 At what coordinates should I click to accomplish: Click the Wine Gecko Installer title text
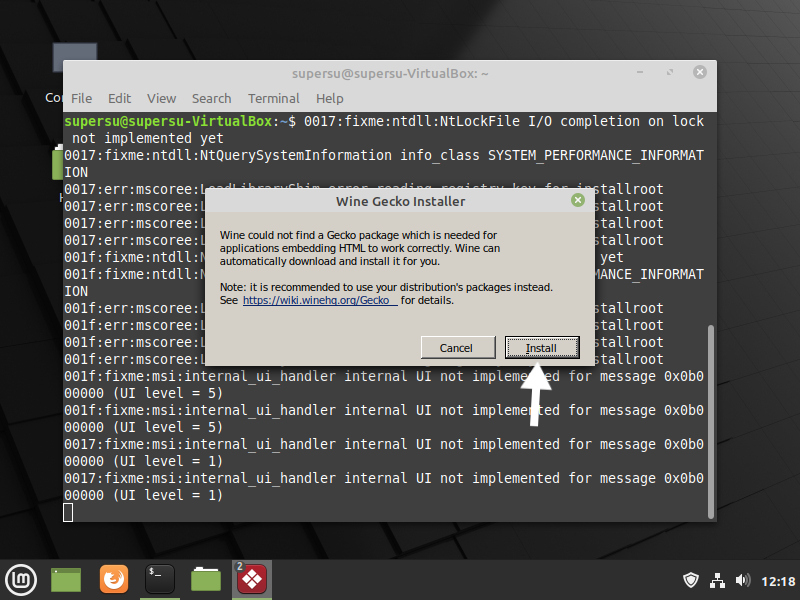401,202
